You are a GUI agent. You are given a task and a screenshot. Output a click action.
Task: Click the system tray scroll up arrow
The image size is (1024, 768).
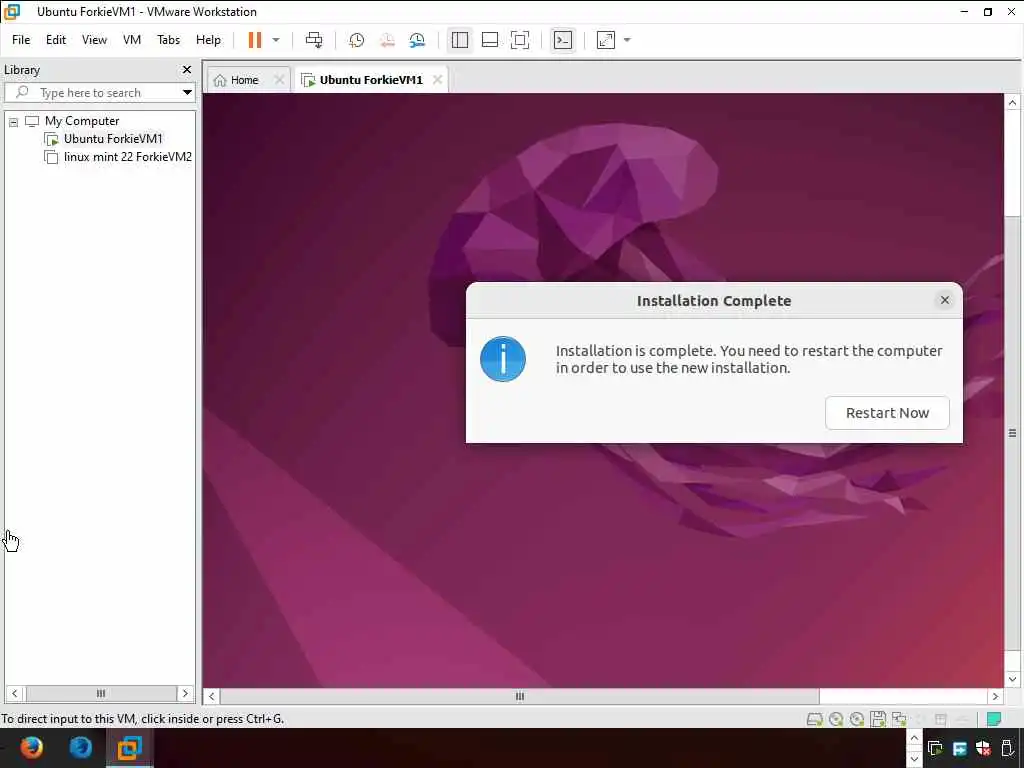pos(914,738)
